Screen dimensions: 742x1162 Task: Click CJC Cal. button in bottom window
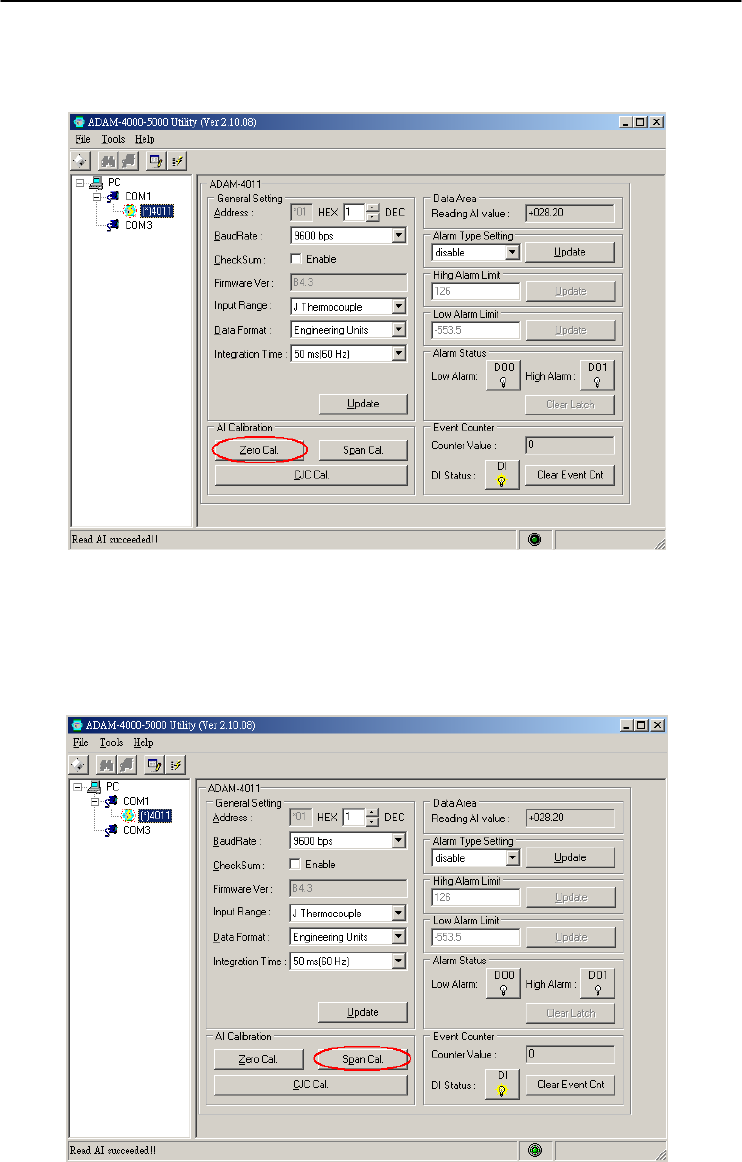tap(311, 1084)
